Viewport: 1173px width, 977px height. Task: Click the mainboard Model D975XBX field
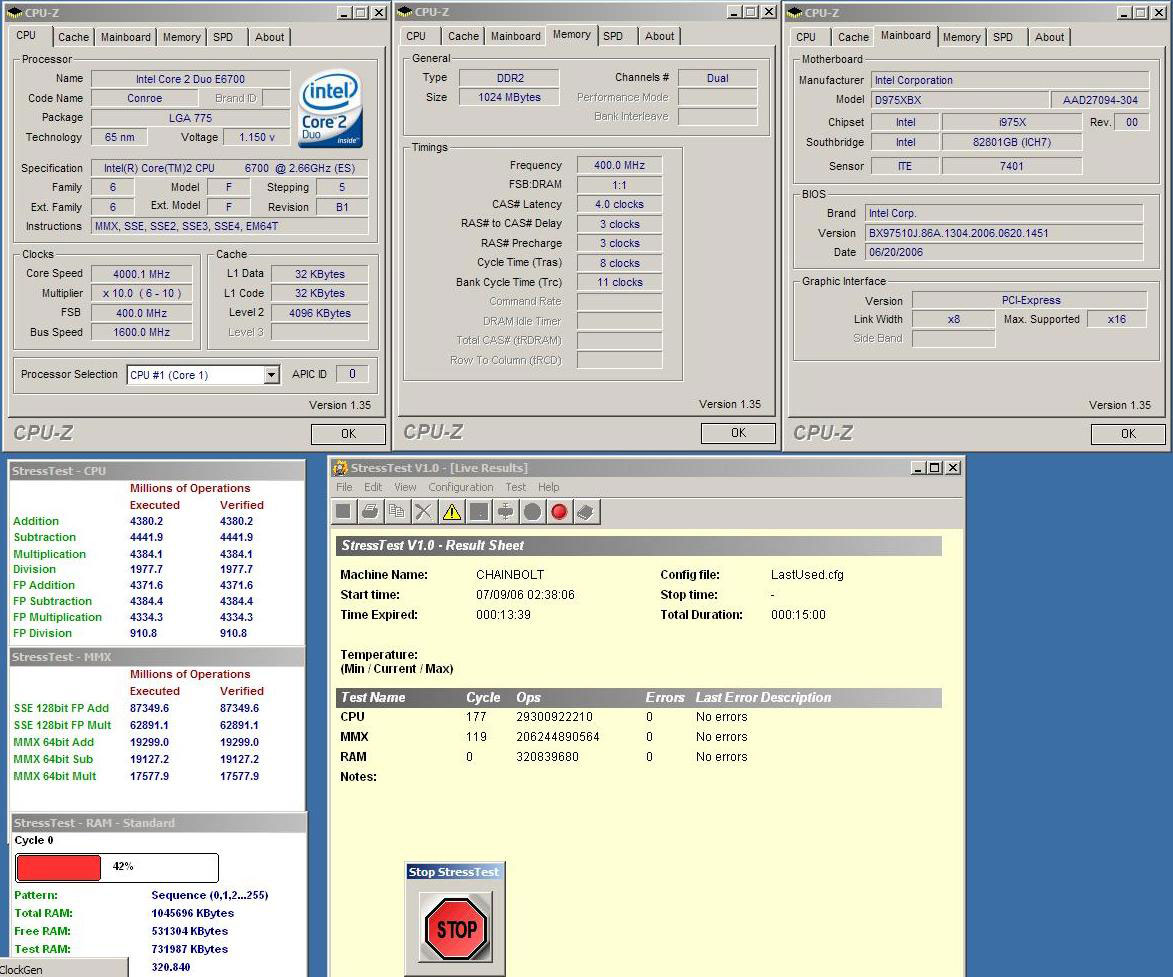click(960, 99)
